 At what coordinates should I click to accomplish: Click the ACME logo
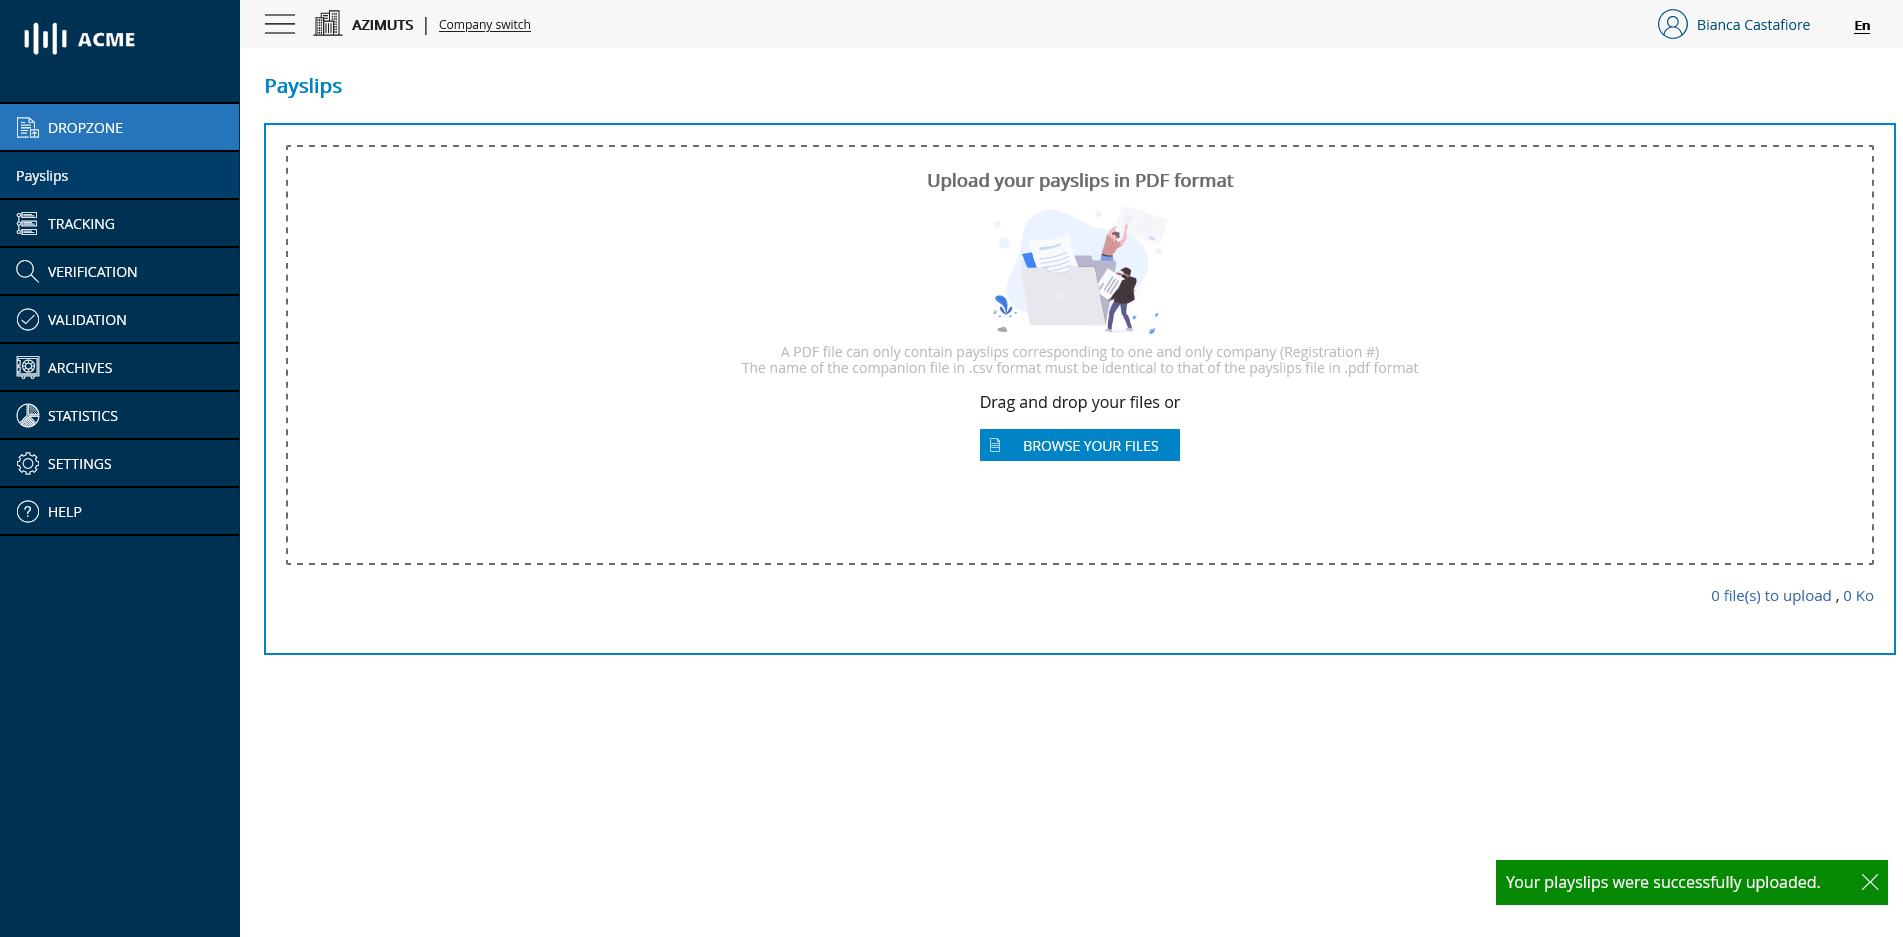click(78, 39)
